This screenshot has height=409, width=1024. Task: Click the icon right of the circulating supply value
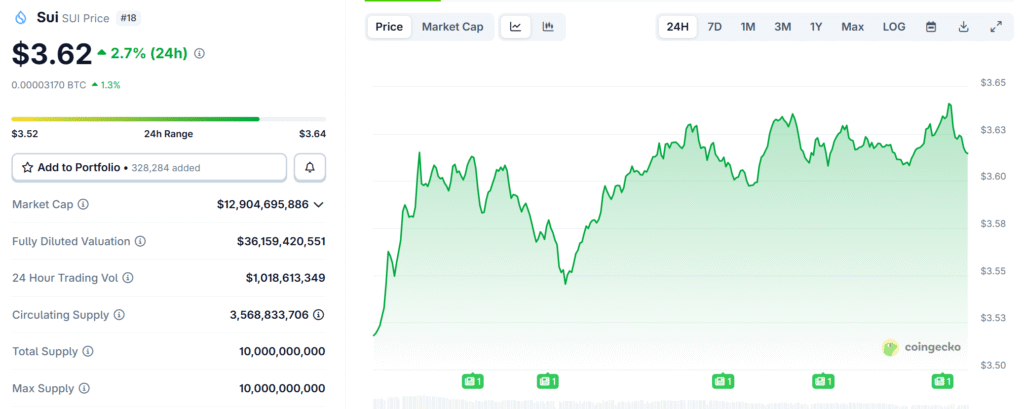(x=319, y=315)
